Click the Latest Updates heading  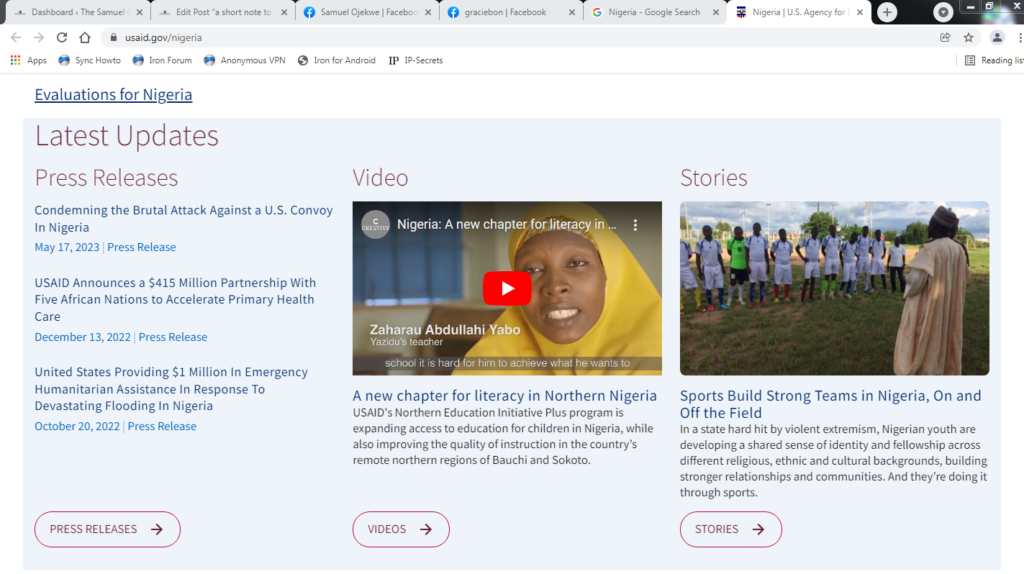pos(127,136)
